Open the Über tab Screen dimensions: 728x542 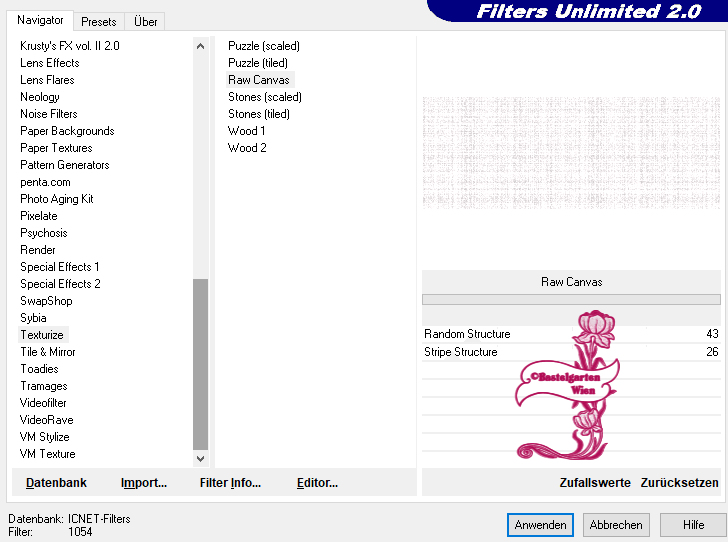click(145, 22)
